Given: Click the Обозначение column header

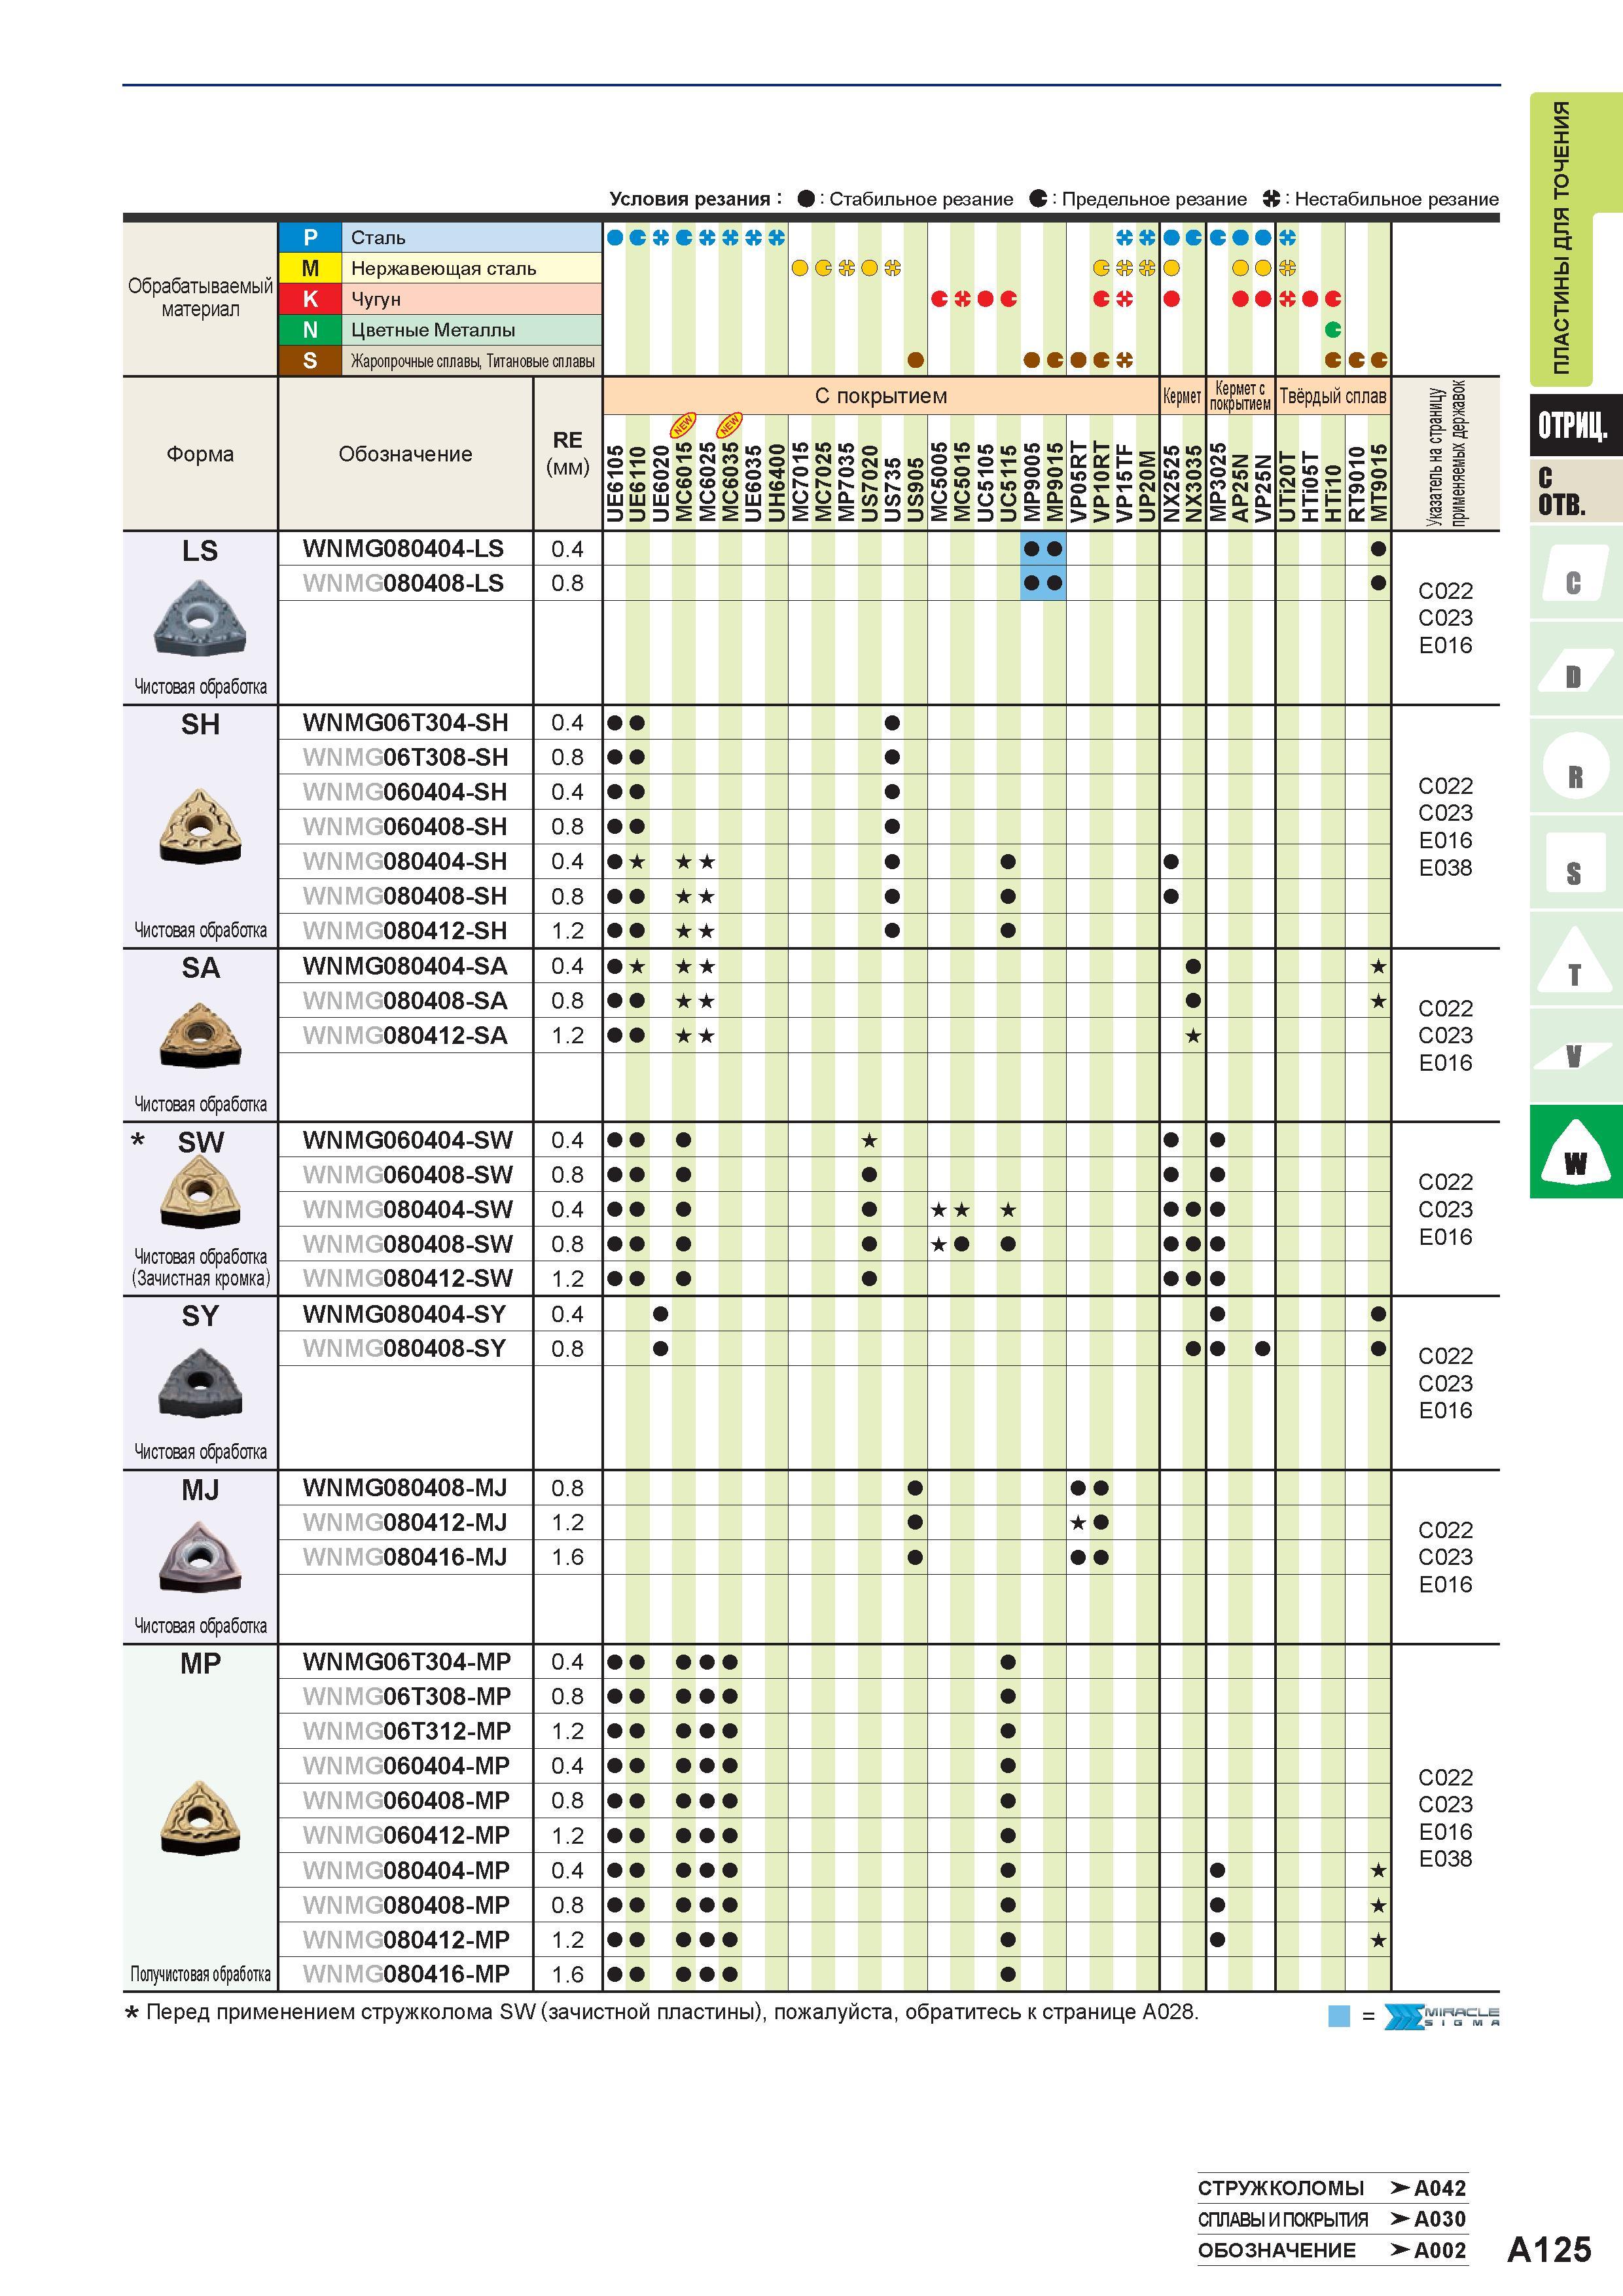Looking at the screenshot, I should tap(405, 454).
